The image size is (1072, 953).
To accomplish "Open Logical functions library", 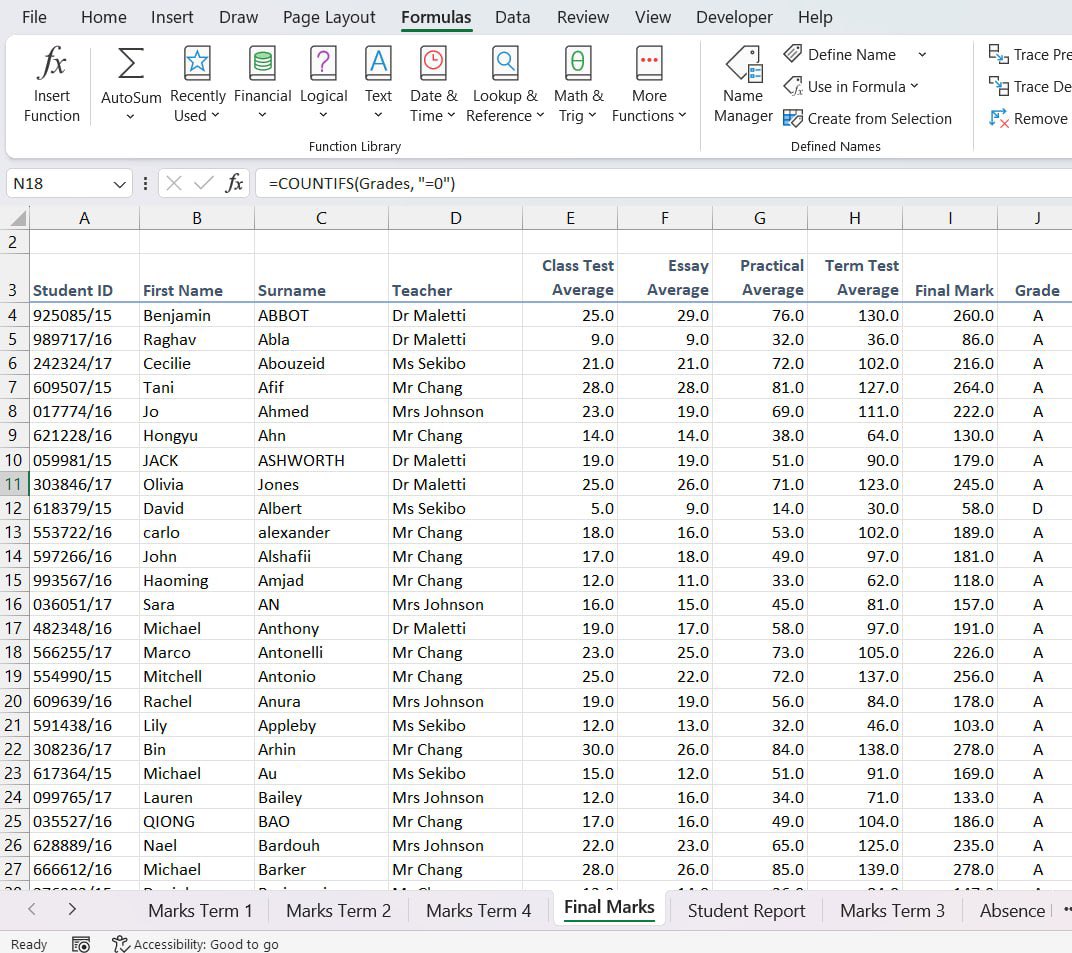I will pyautogui.click(x=323, y=85).
